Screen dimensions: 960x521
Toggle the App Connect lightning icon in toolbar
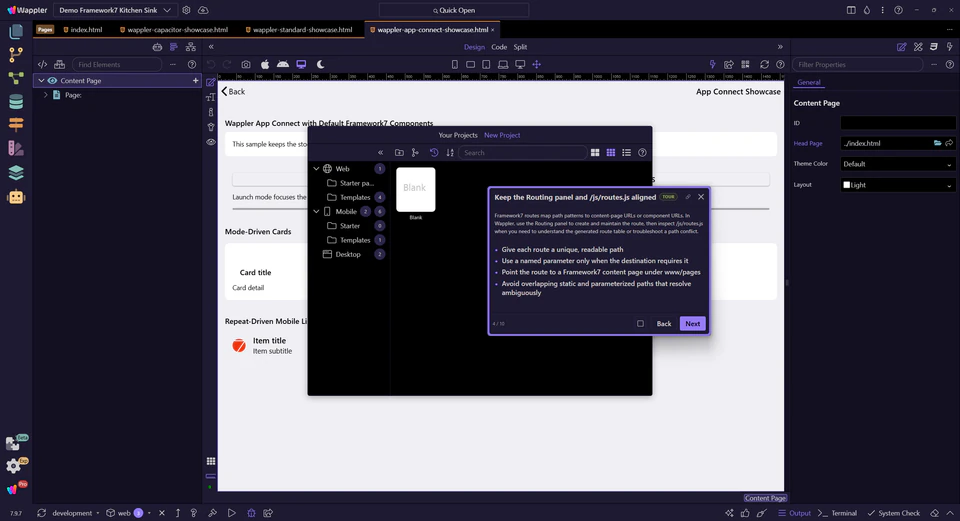pyautogui.click(x=712, y=64)
